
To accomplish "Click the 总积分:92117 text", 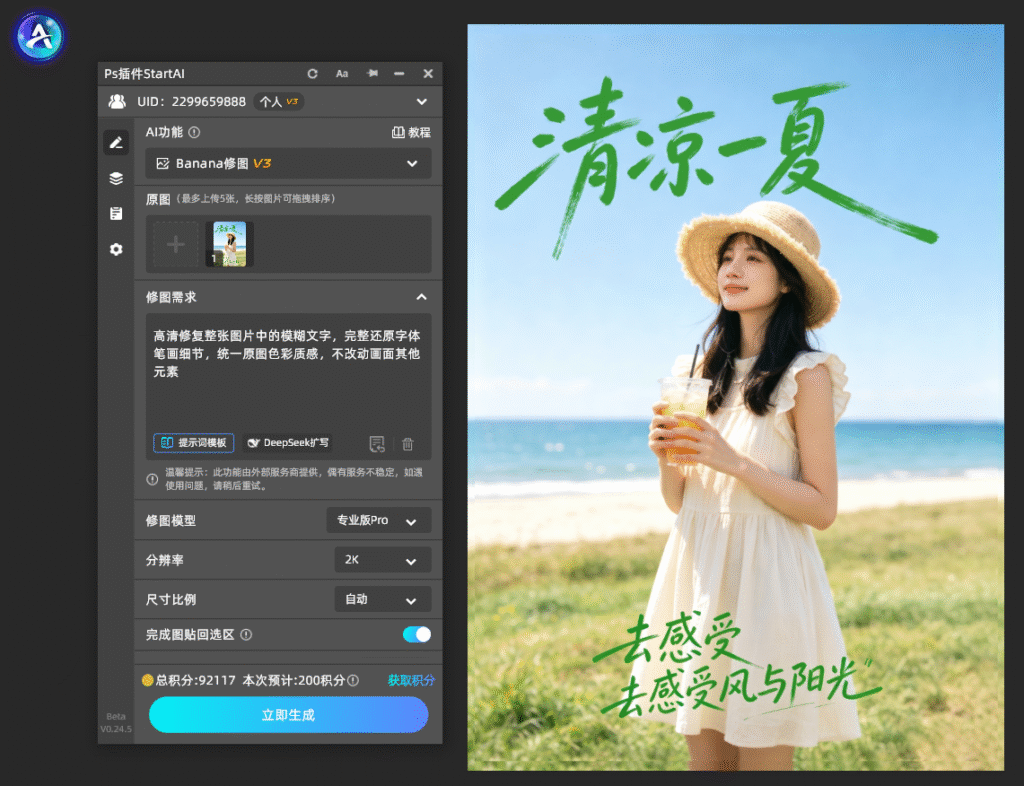I will pos(195,681).
